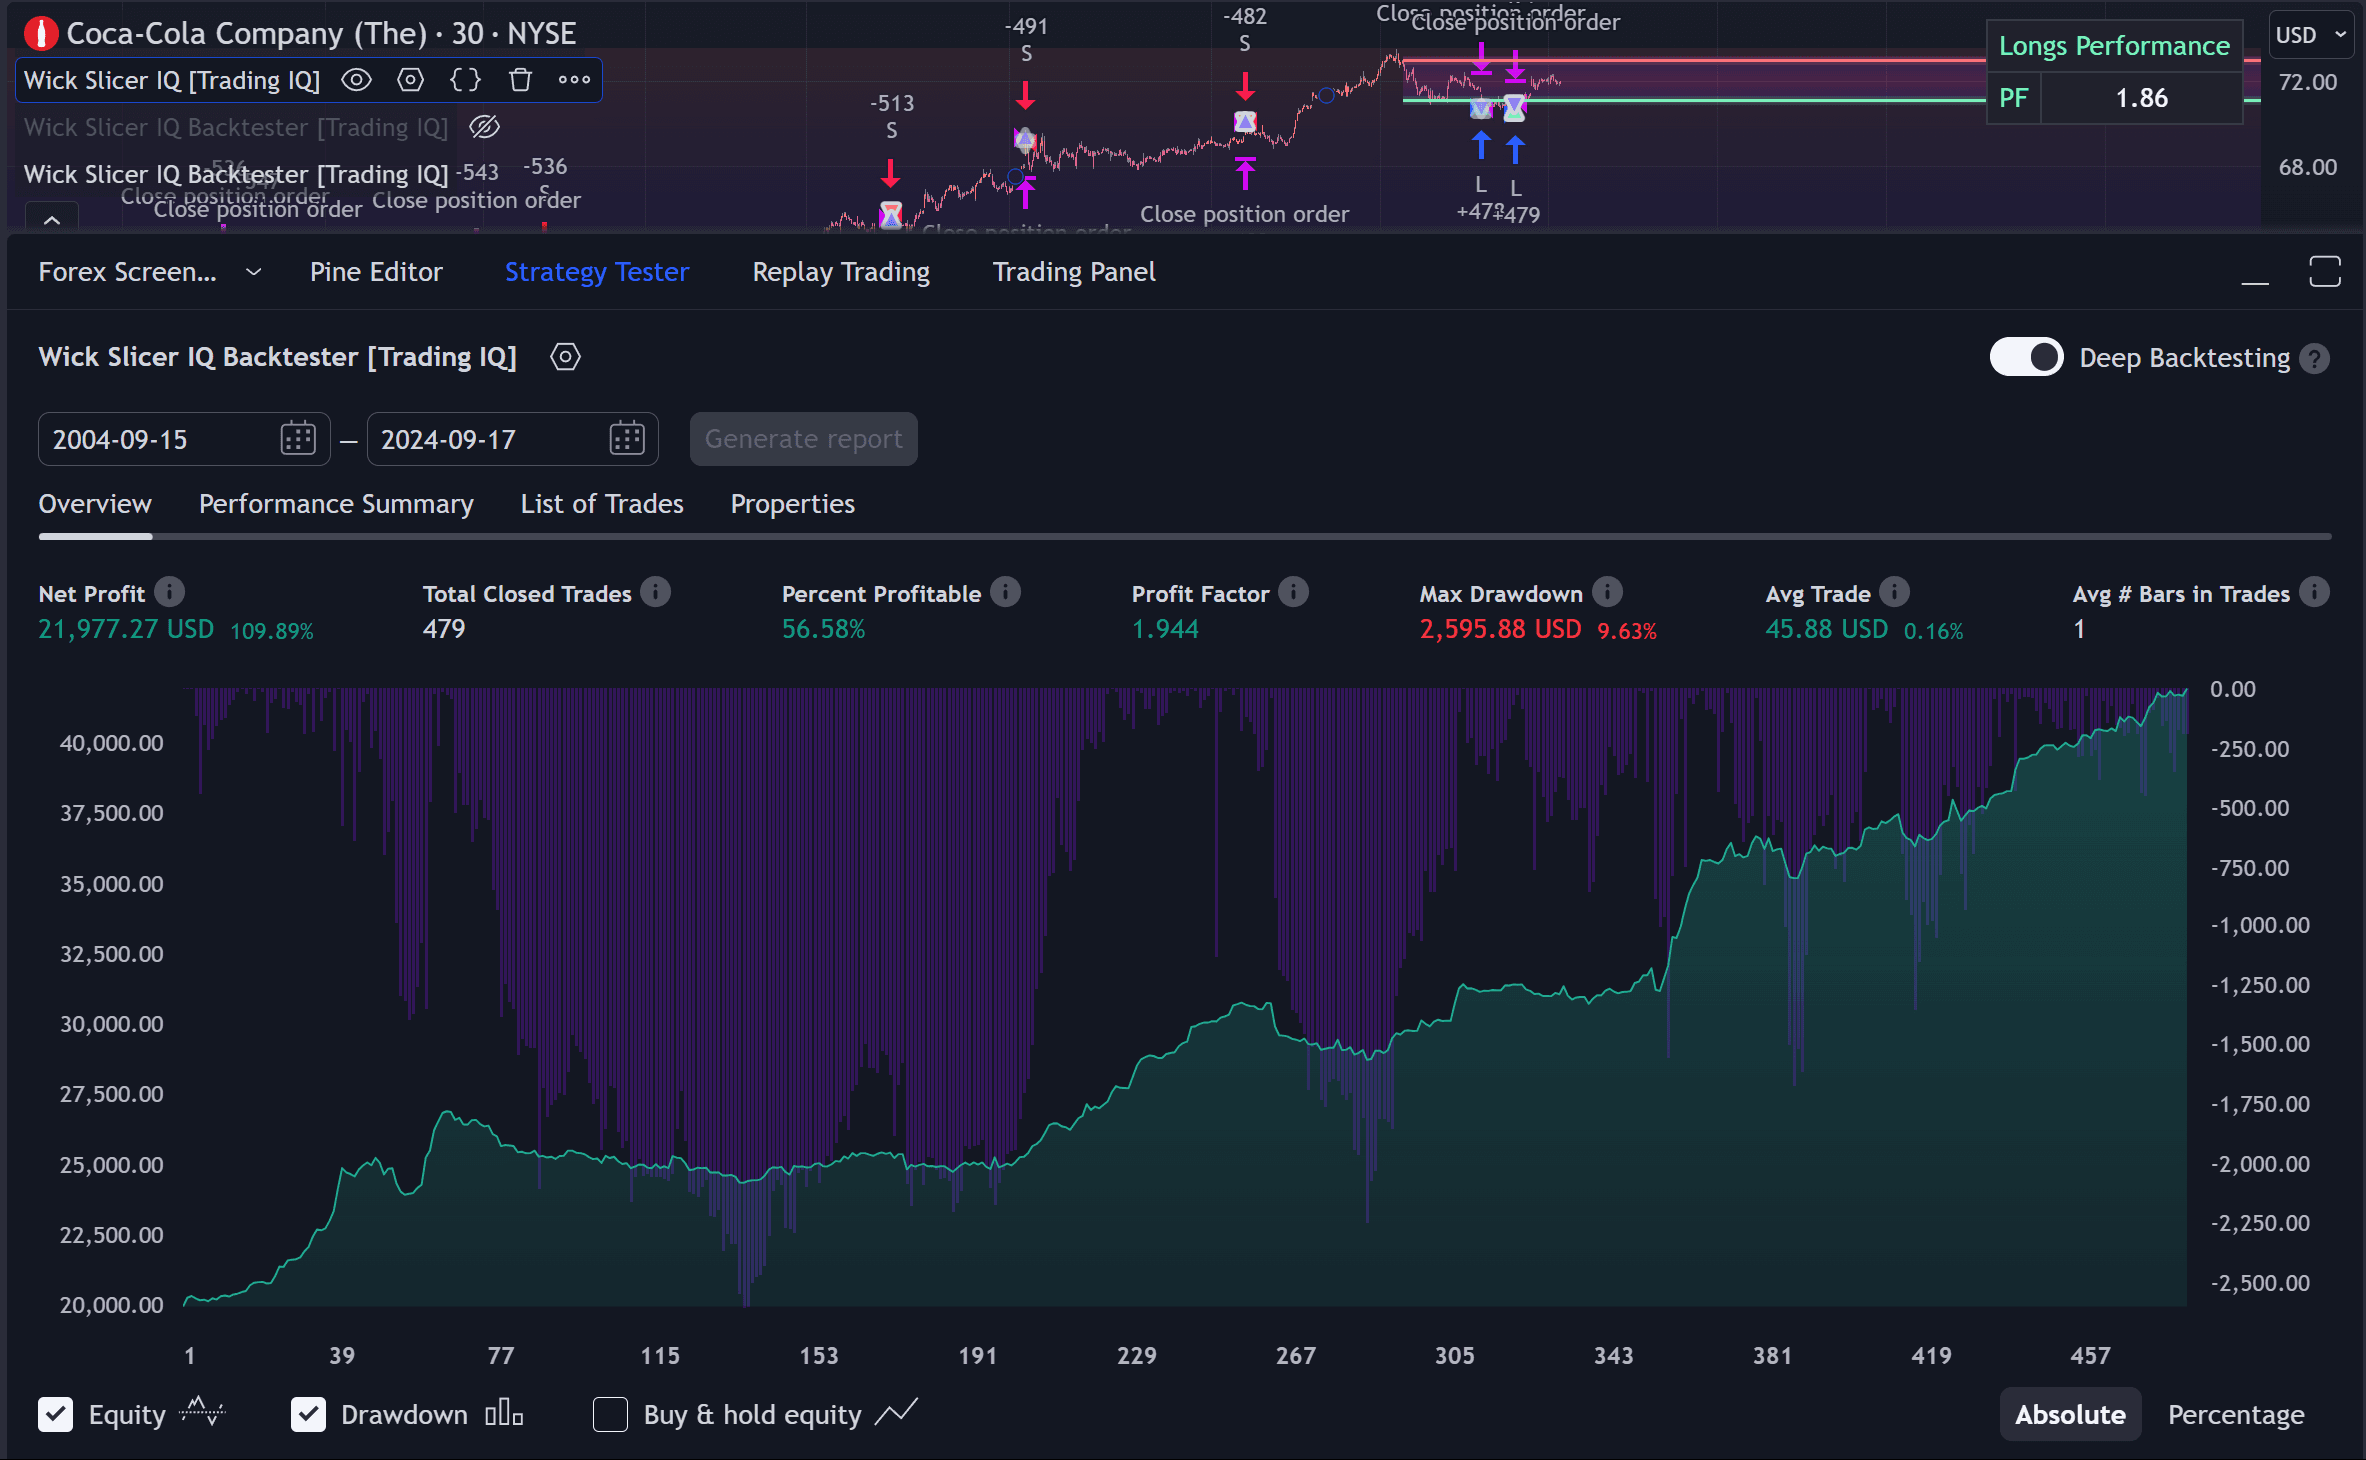Switch to the Pine Editor tab
2366x1460 pixels.
point(376,272)
